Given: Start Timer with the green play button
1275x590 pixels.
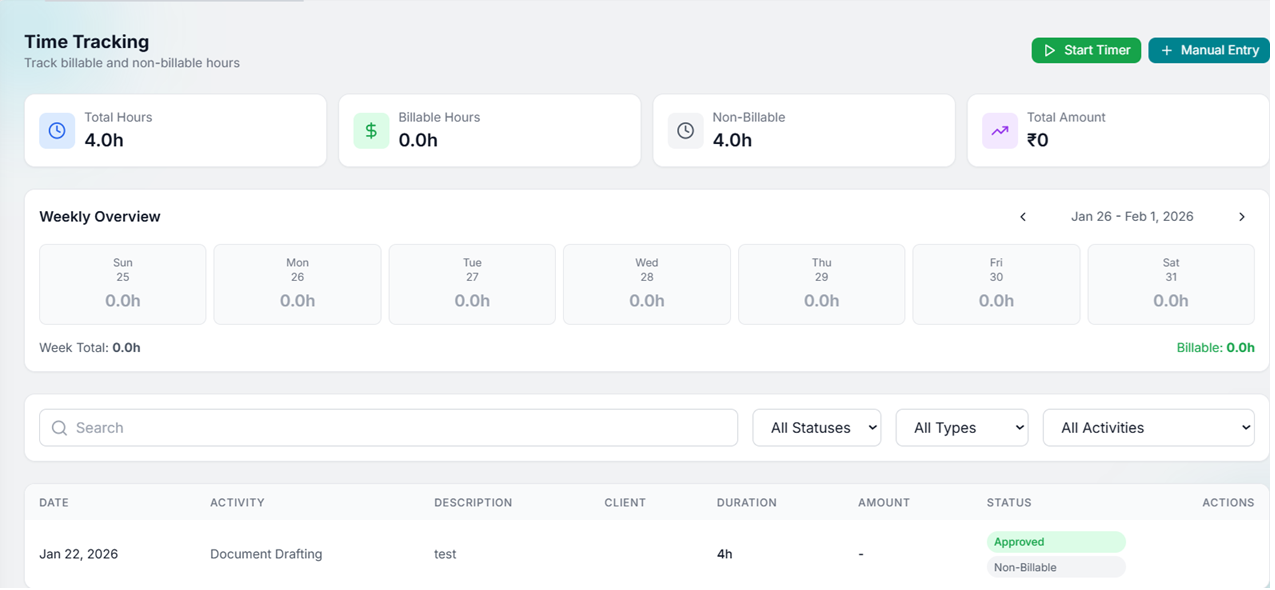Looking at the screenshot, I should tap(1086, 50).
